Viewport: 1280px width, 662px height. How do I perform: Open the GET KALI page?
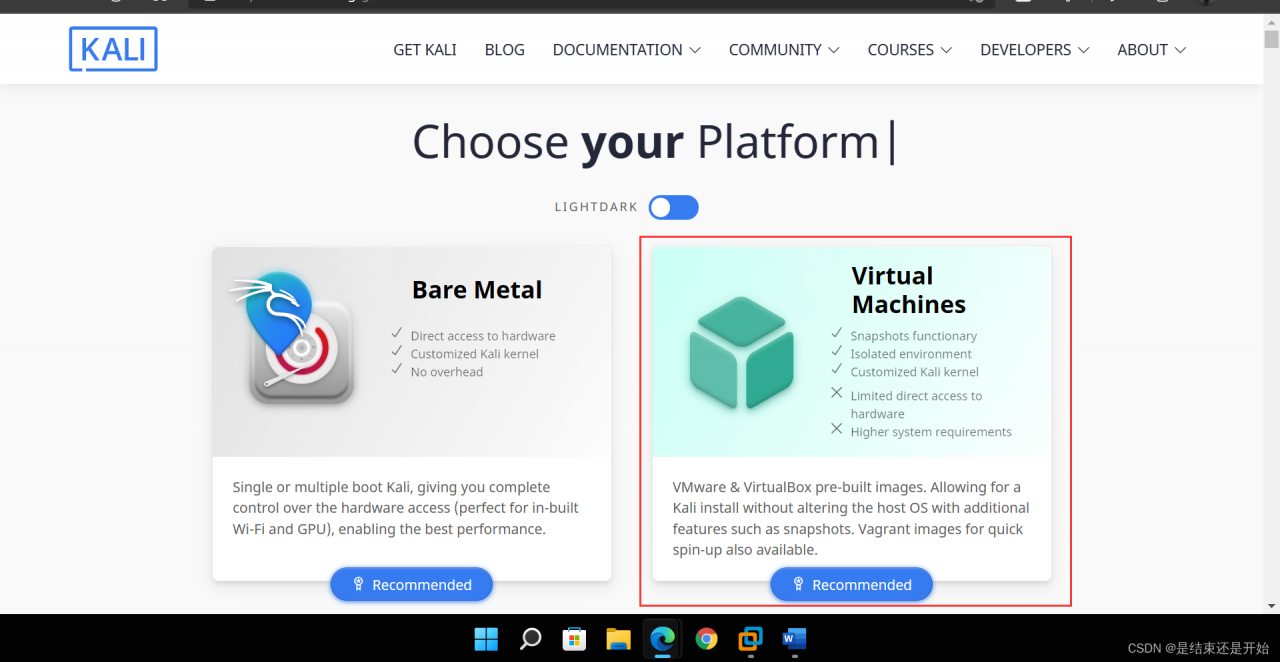click(x=425, y=50)
